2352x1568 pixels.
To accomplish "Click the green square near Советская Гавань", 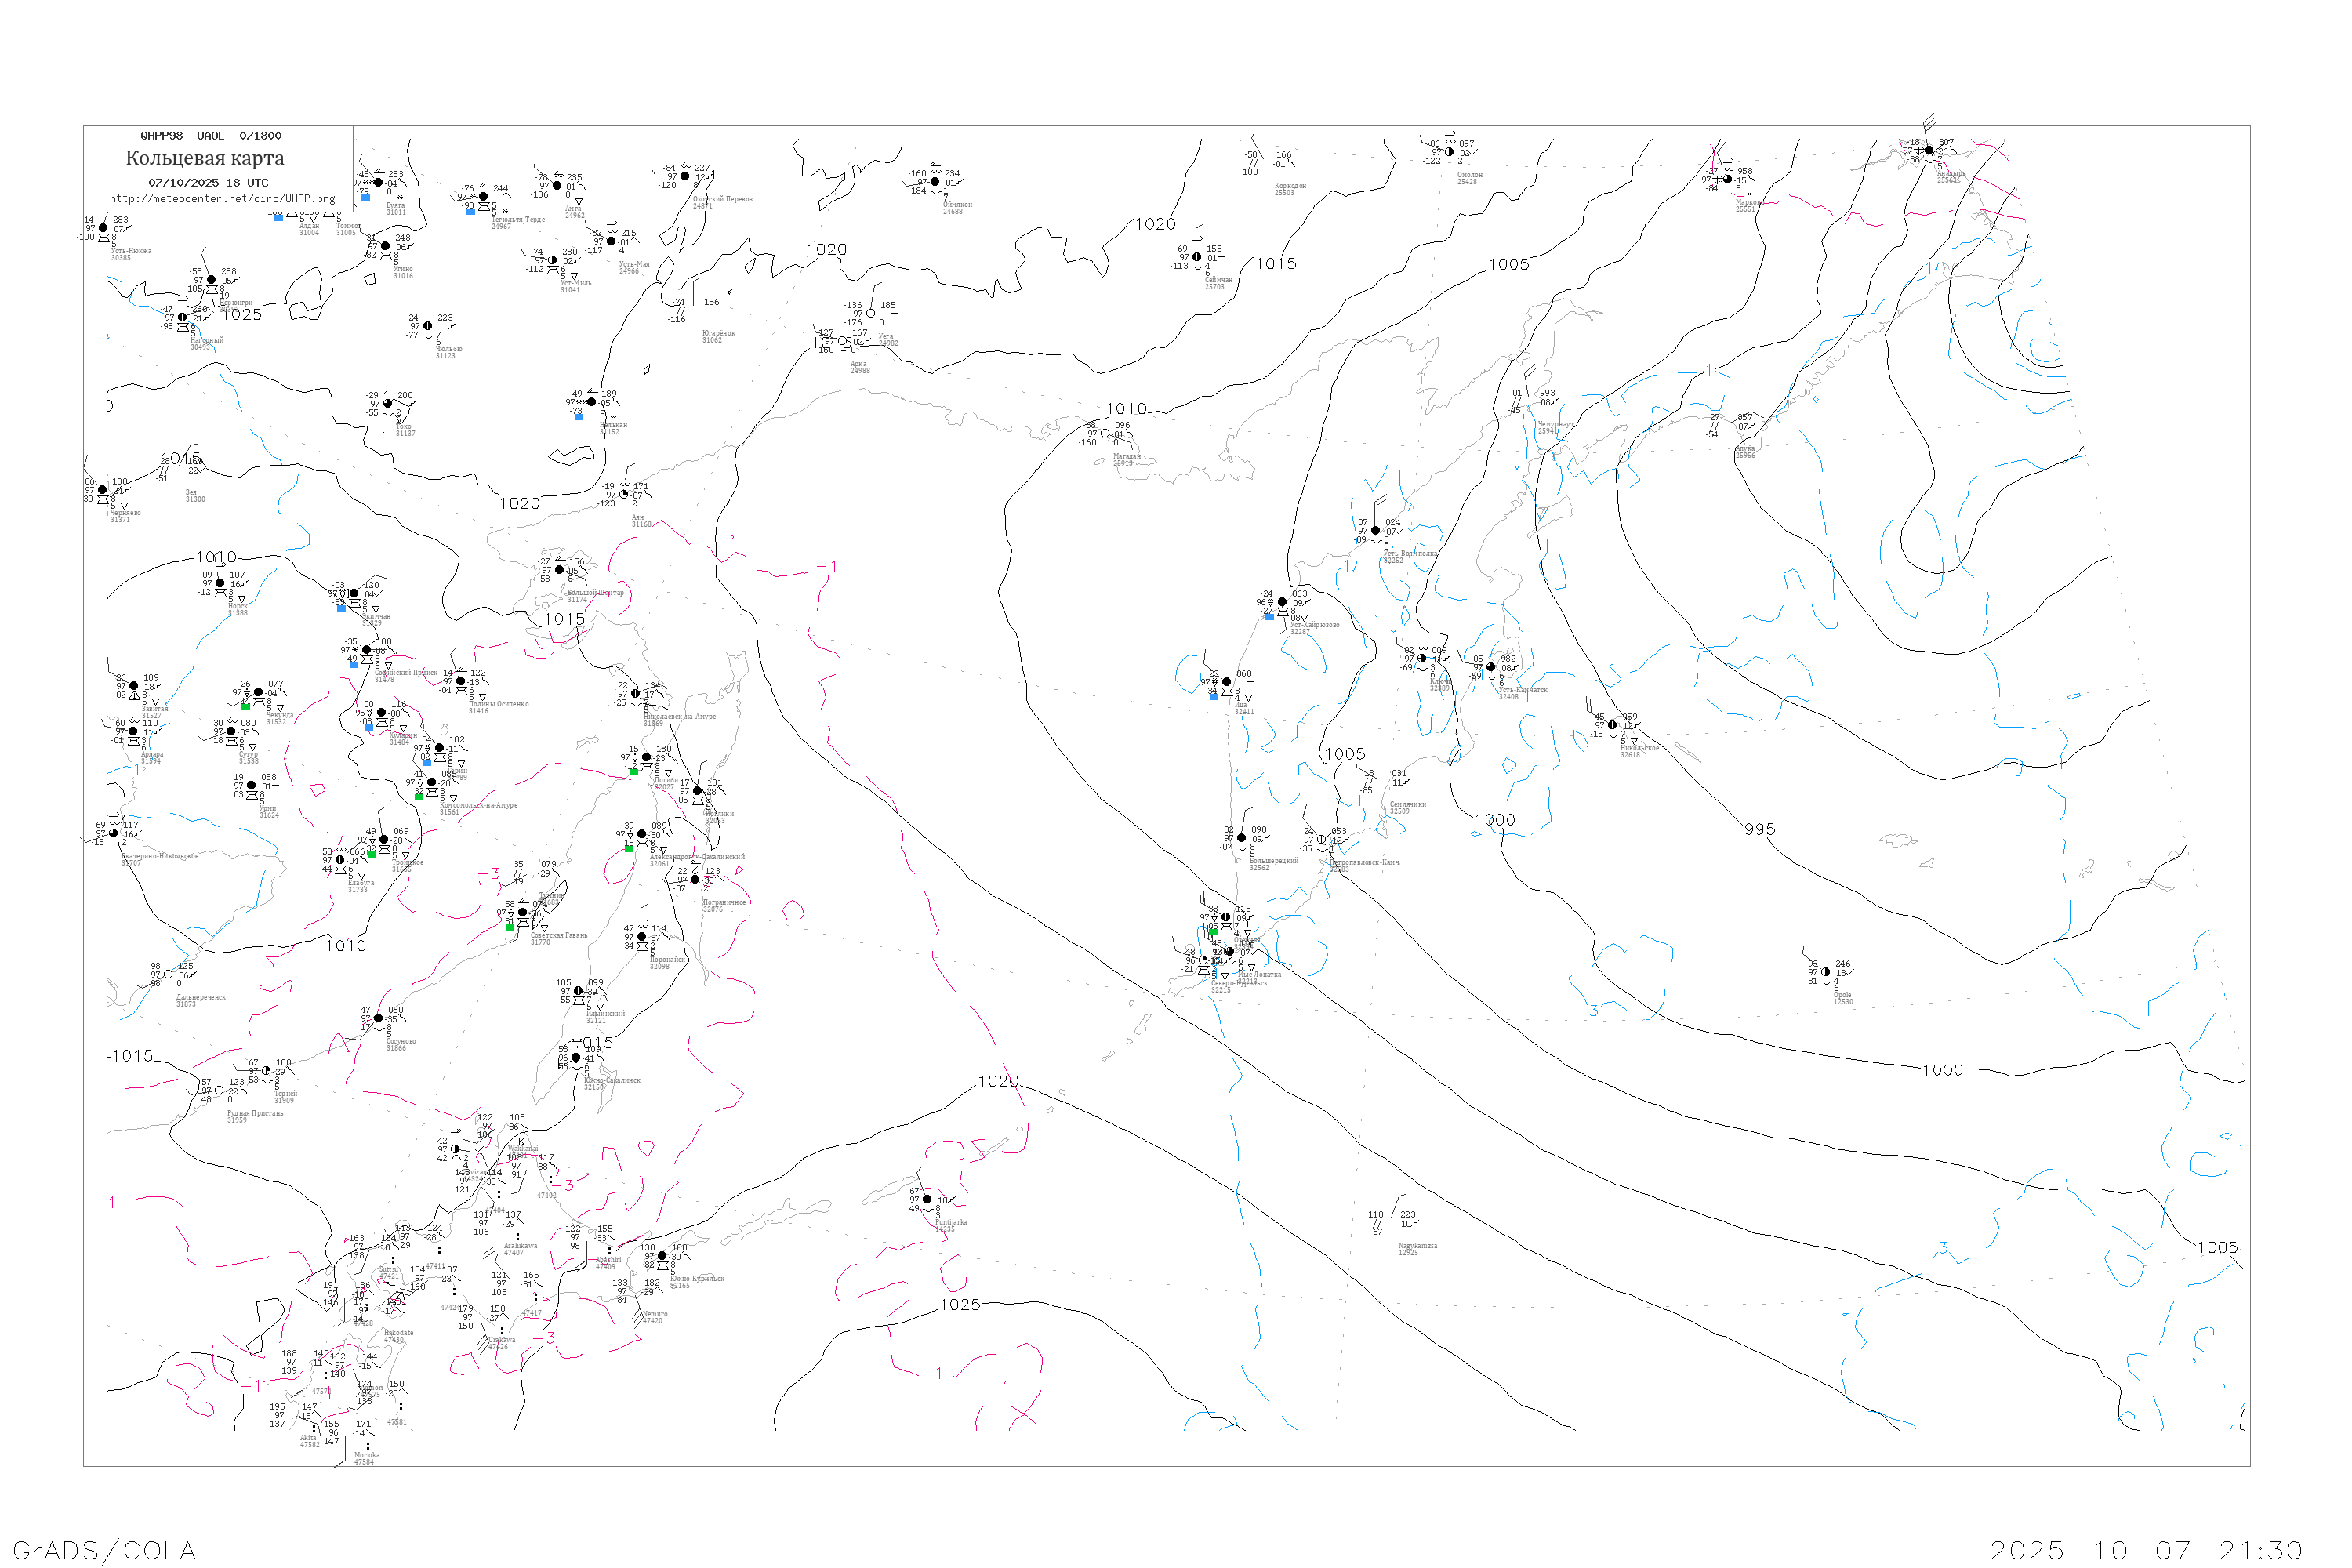I will [510, 927].
